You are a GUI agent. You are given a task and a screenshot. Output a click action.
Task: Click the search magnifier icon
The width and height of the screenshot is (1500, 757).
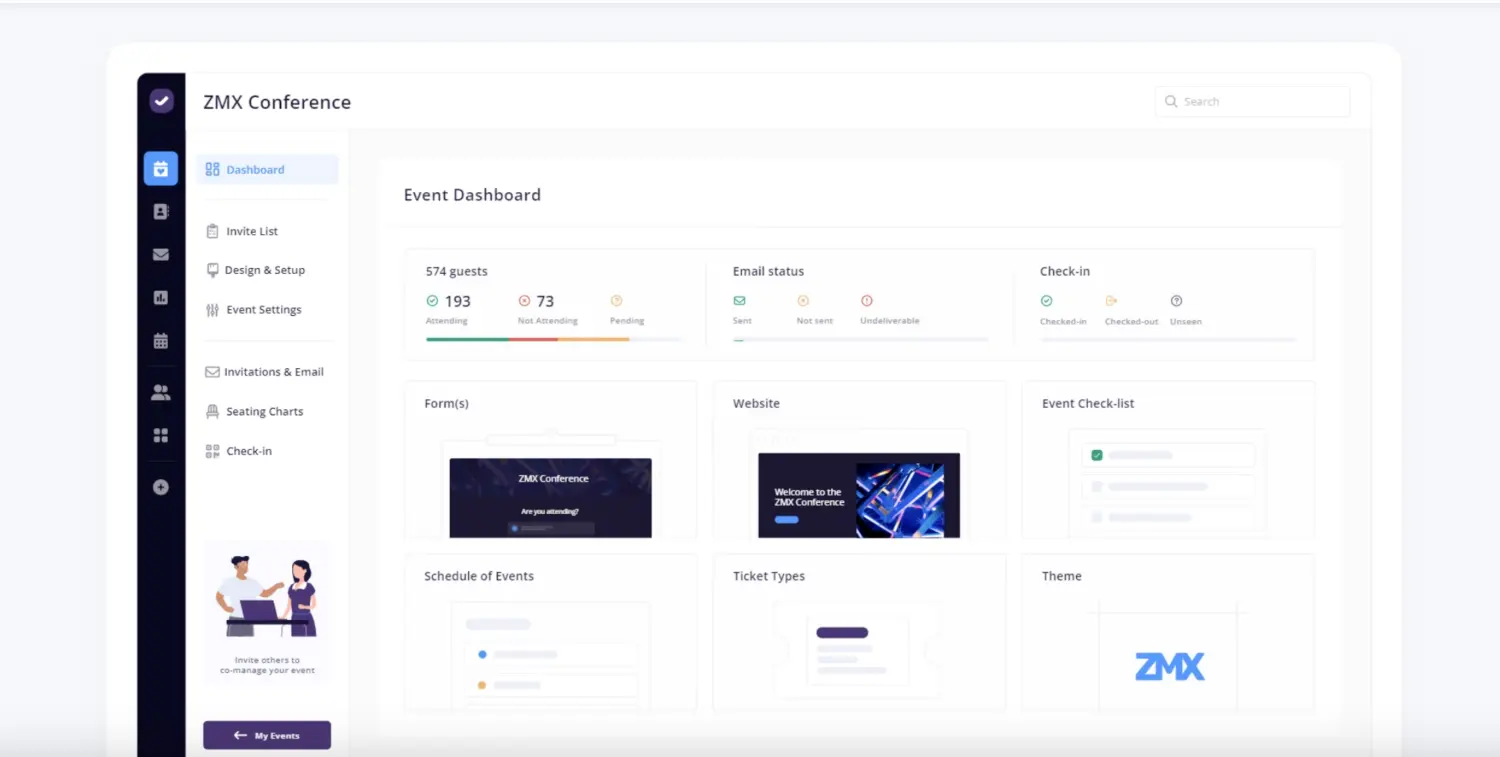(x=1171, y=101)
